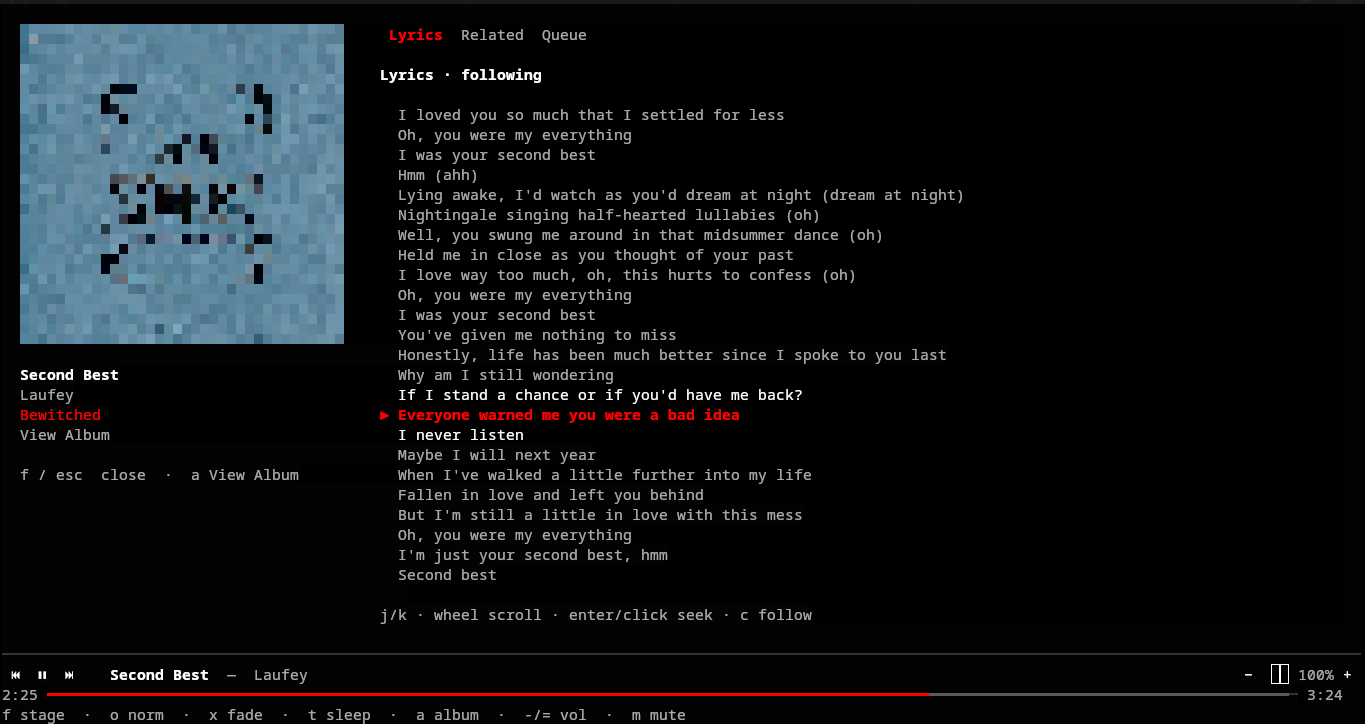The width and height of the screenshot is (1365, 724).
Task: Click song title 'Second Best' above Laufey
Action: pos(69,375)
